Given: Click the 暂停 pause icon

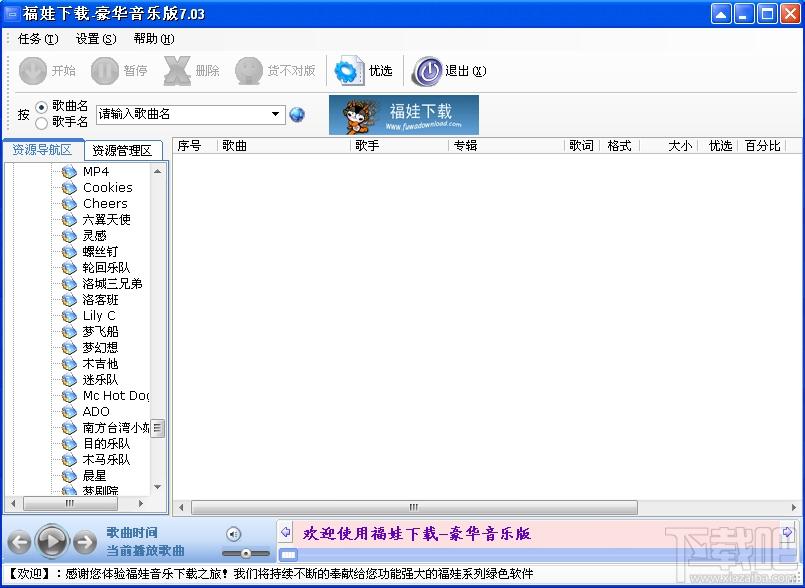Looking at the screenshot, I should [104, 70].
